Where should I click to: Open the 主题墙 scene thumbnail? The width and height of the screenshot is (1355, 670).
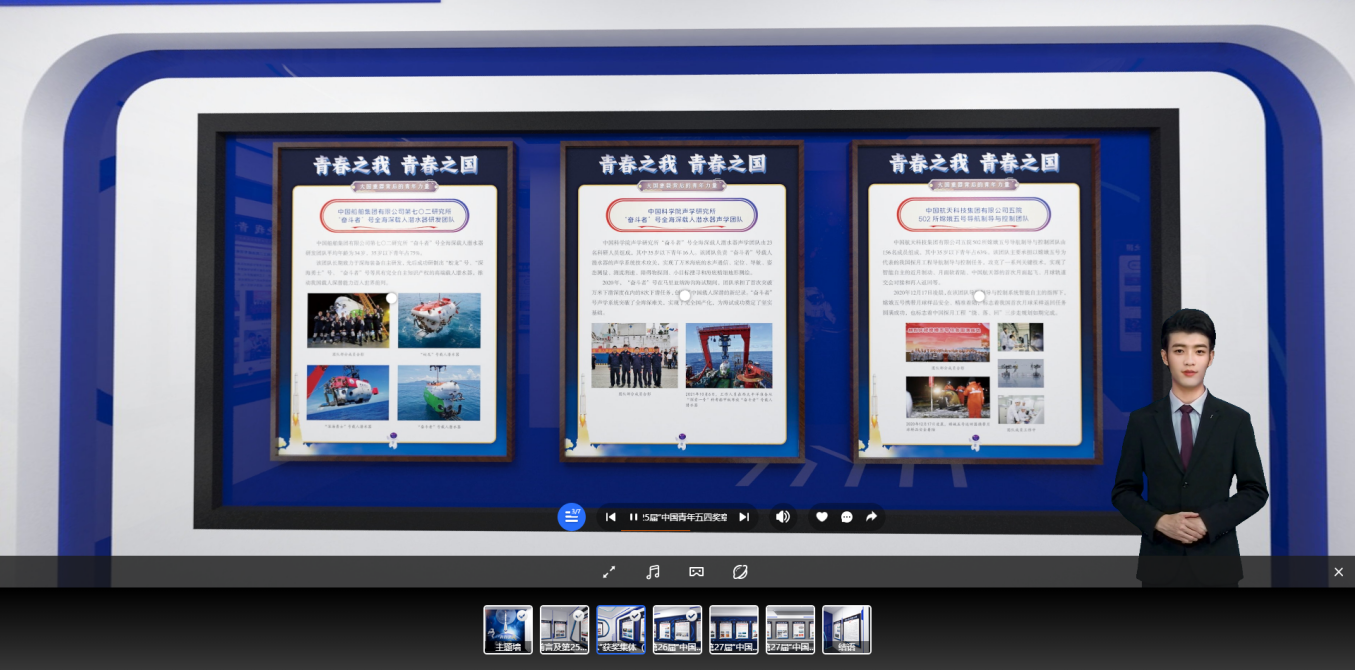coord(508,630)
